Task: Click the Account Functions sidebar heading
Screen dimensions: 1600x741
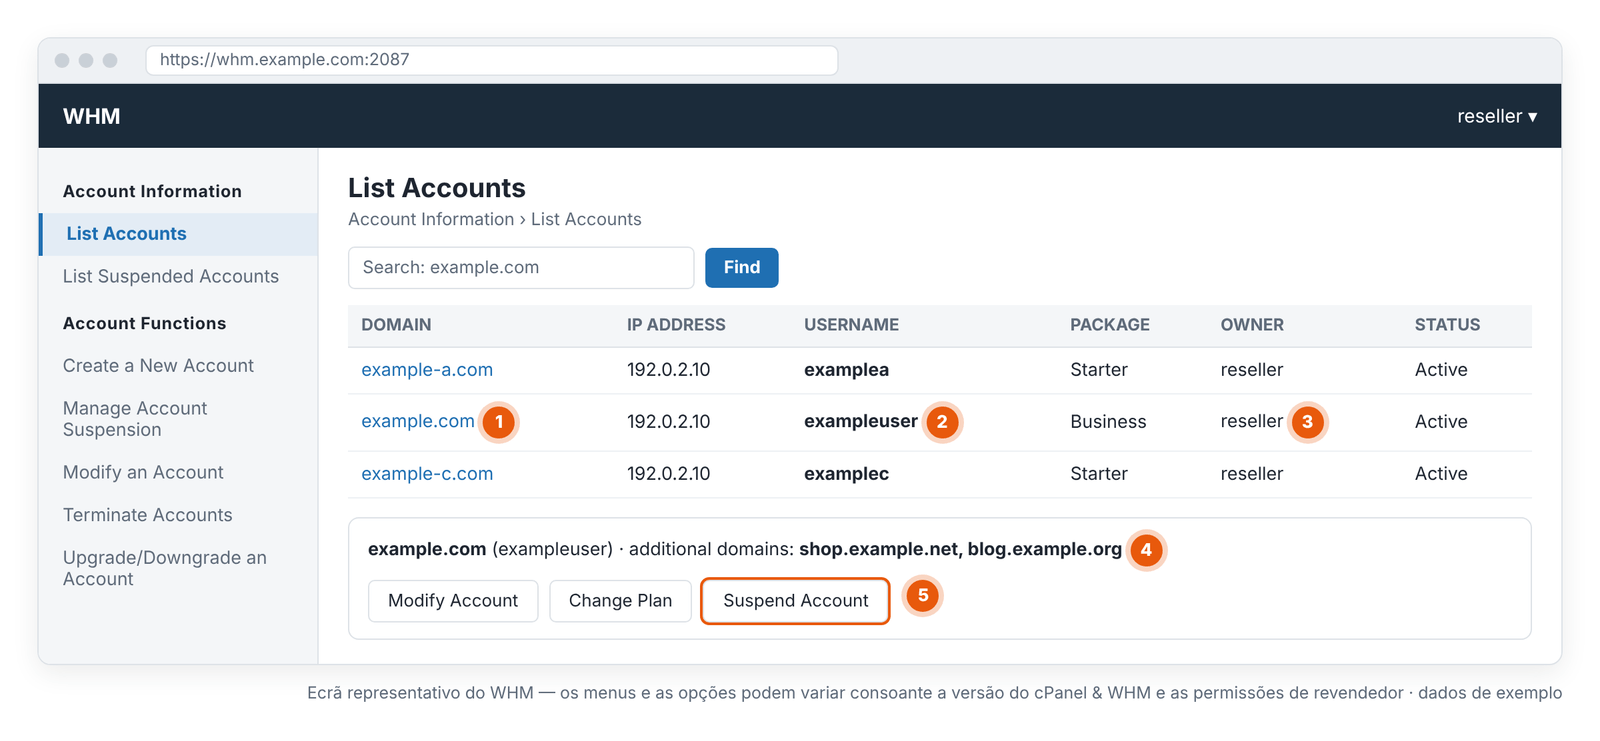Action: pos(144,324)
